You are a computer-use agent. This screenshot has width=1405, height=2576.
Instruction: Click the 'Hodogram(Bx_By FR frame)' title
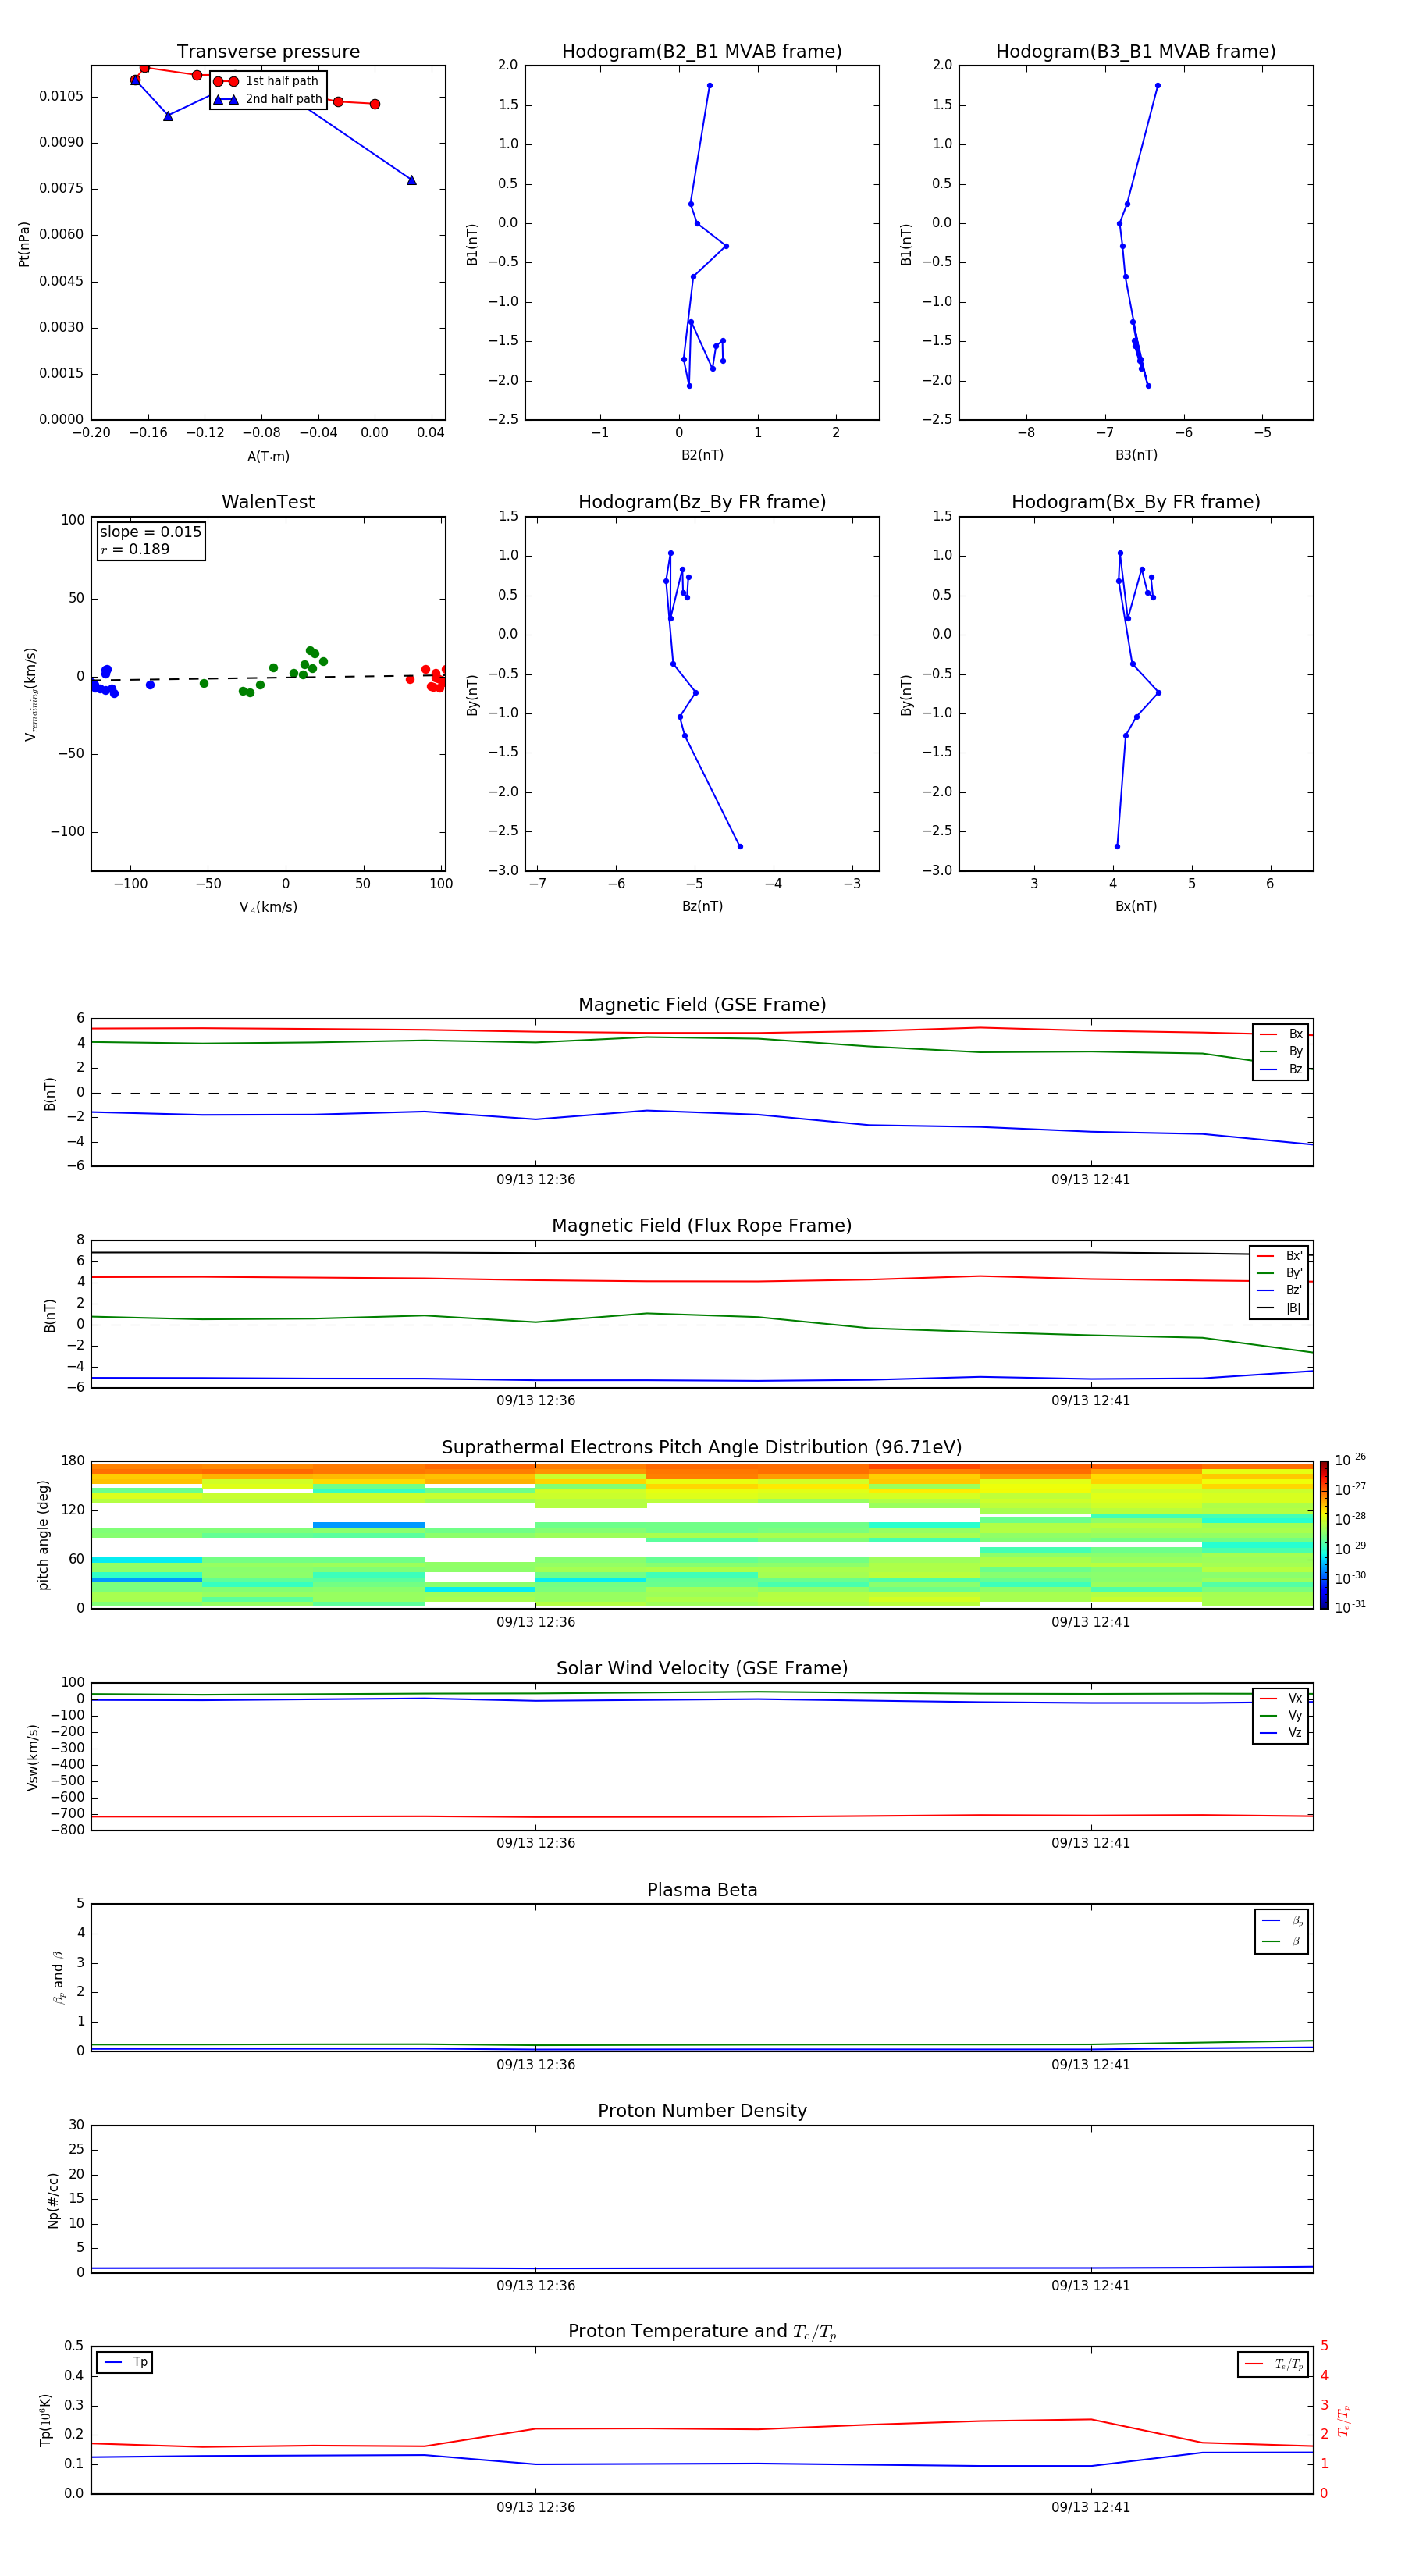pos(1136,502)
